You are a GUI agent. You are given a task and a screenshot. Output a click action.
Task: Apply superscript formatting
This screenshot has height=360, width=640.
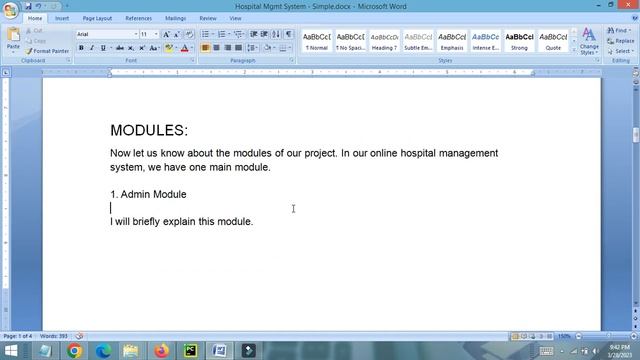click(x=142, y=48)
